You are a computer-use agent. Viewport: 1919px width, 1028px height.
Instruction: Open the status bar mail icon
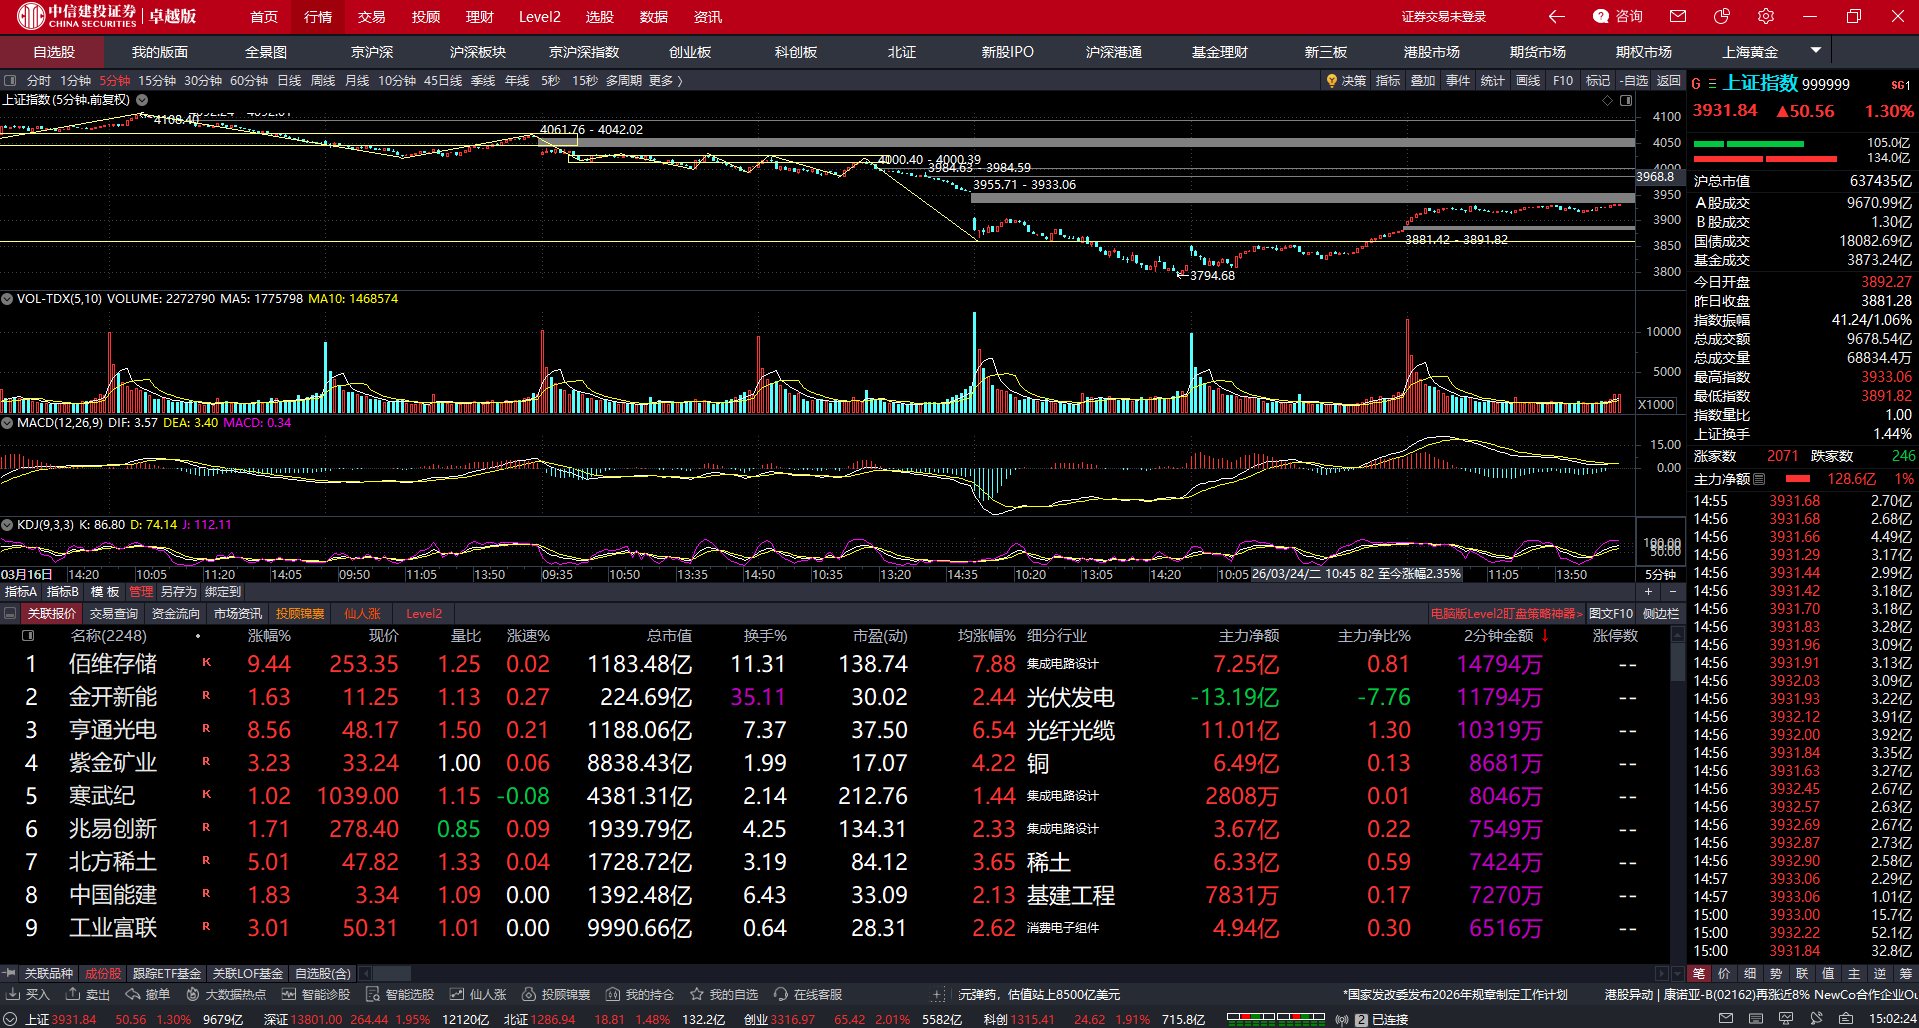pyautogui.click(x=1725, y=1018)
